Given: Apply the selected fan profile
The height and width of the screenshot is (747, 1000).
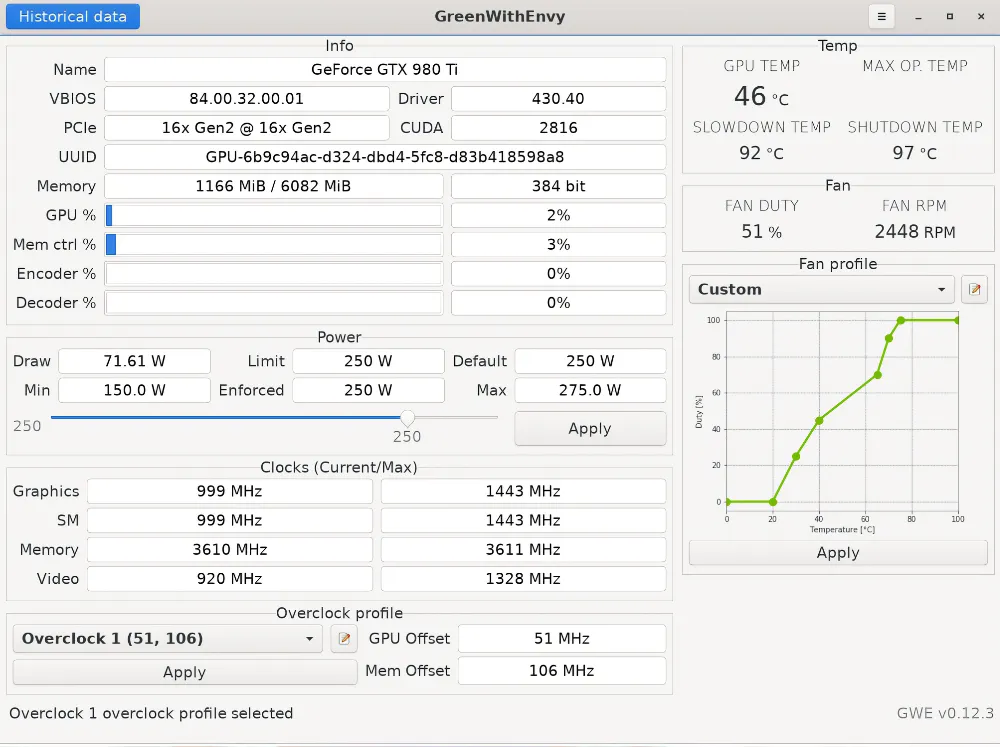Looking at the screenshot, I should (838, 552).
